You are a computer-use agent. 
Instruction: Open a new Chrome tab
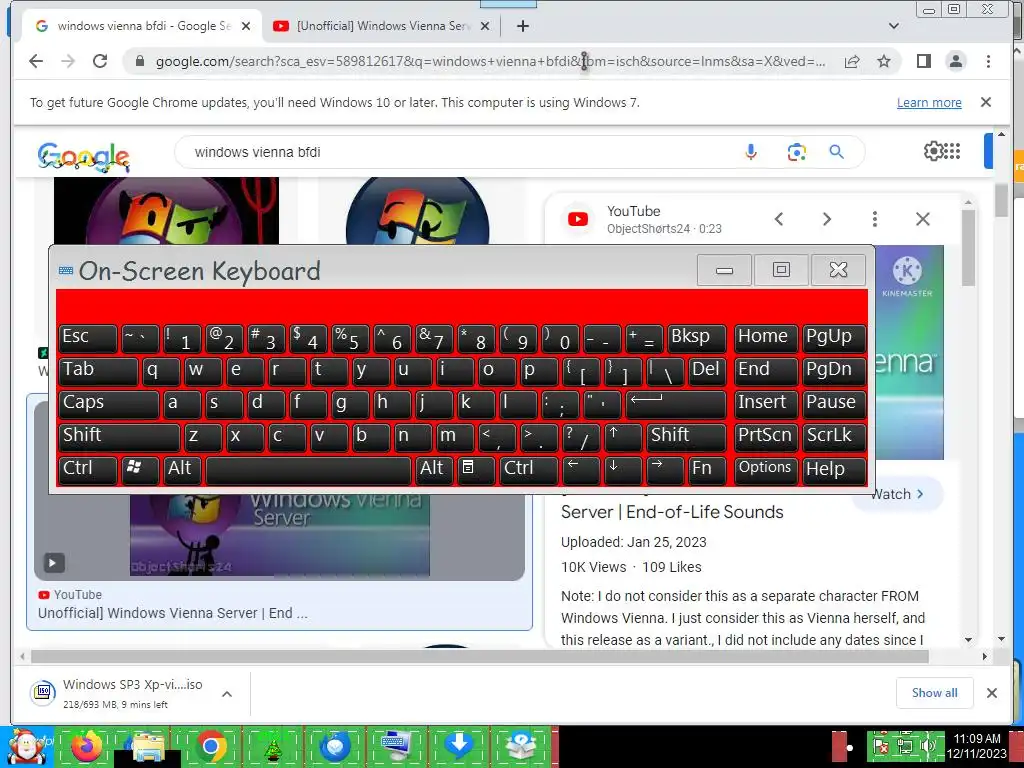point(522,26)
